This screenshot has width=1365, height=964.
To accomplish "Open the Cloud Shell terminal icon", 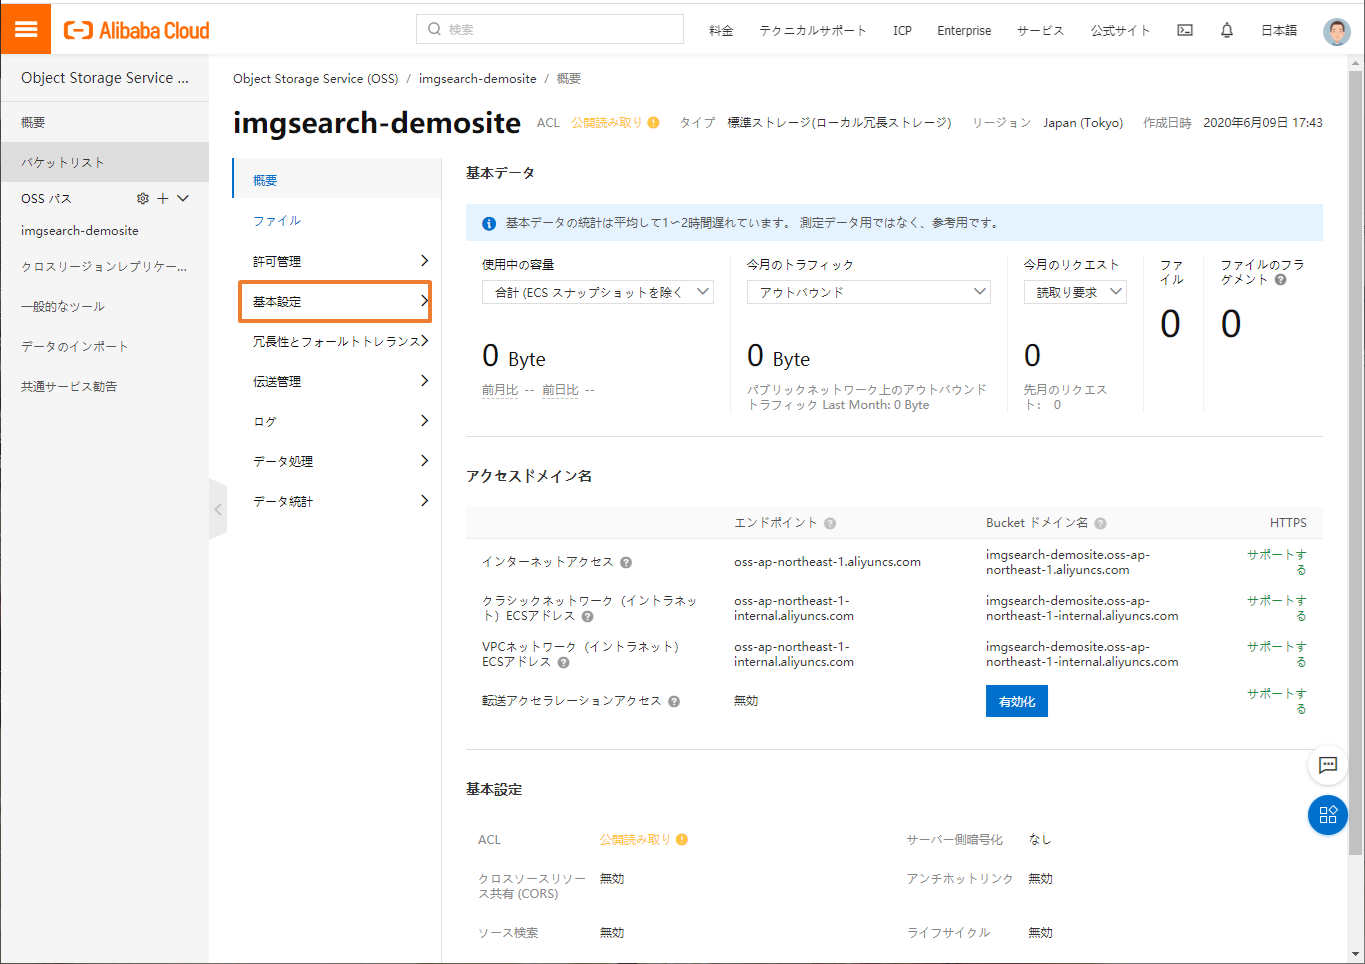I will pyautogui.click(x=1185, y=30).
